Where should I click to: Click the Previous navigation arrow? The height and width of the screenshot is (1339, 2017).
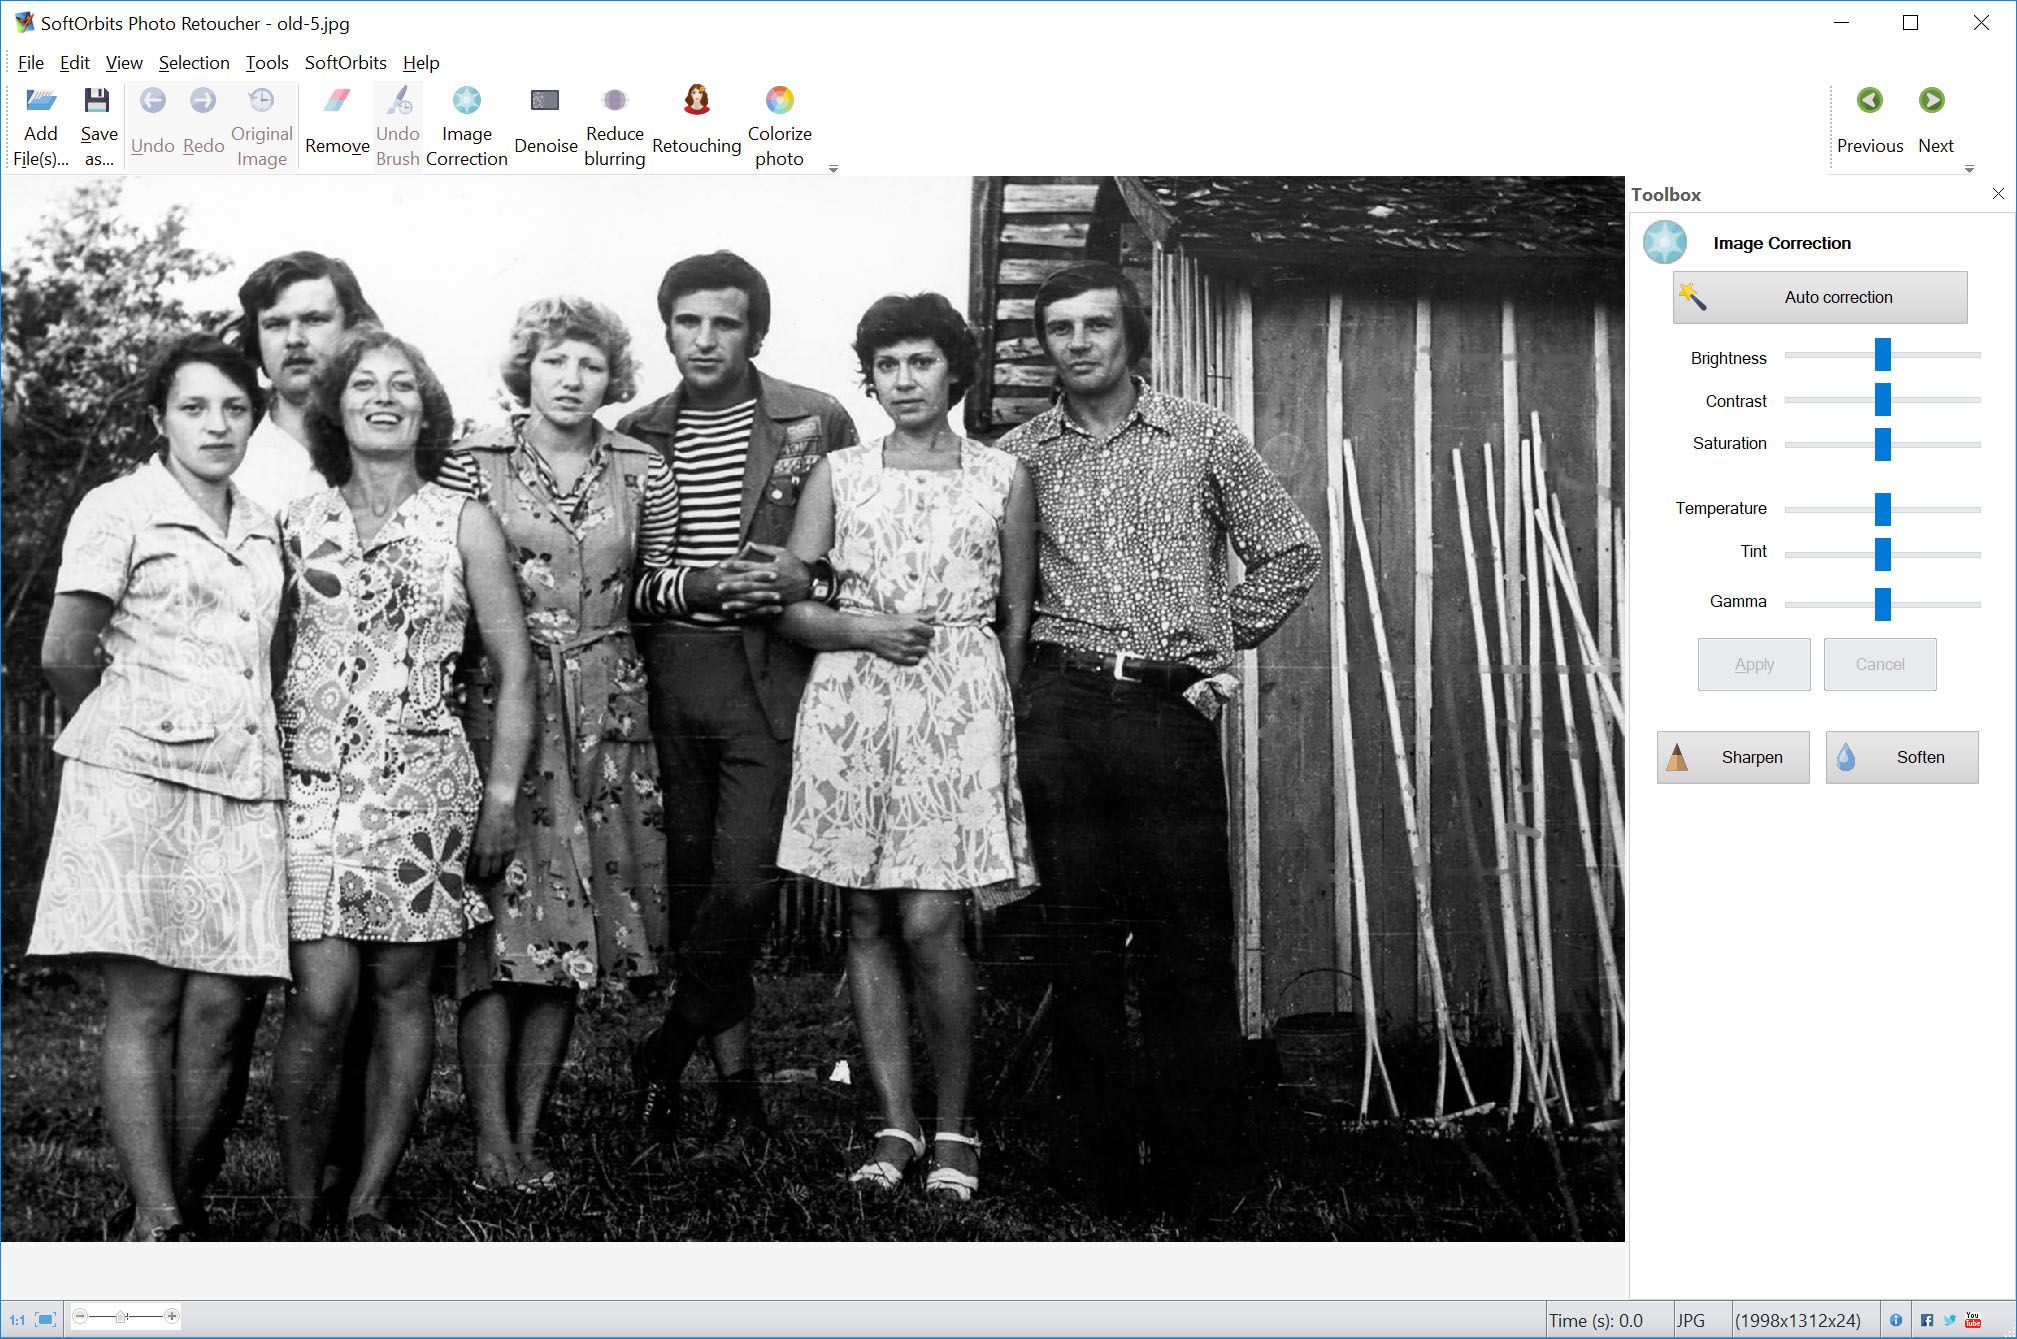[x=1869, y=100]
